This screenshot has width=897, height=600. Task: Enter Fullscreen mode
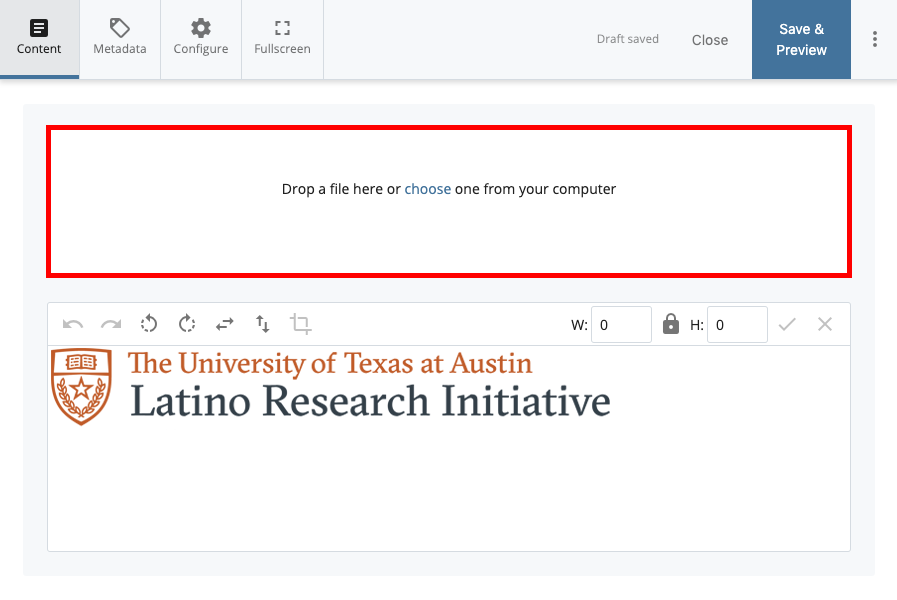(x=283, y=39)
